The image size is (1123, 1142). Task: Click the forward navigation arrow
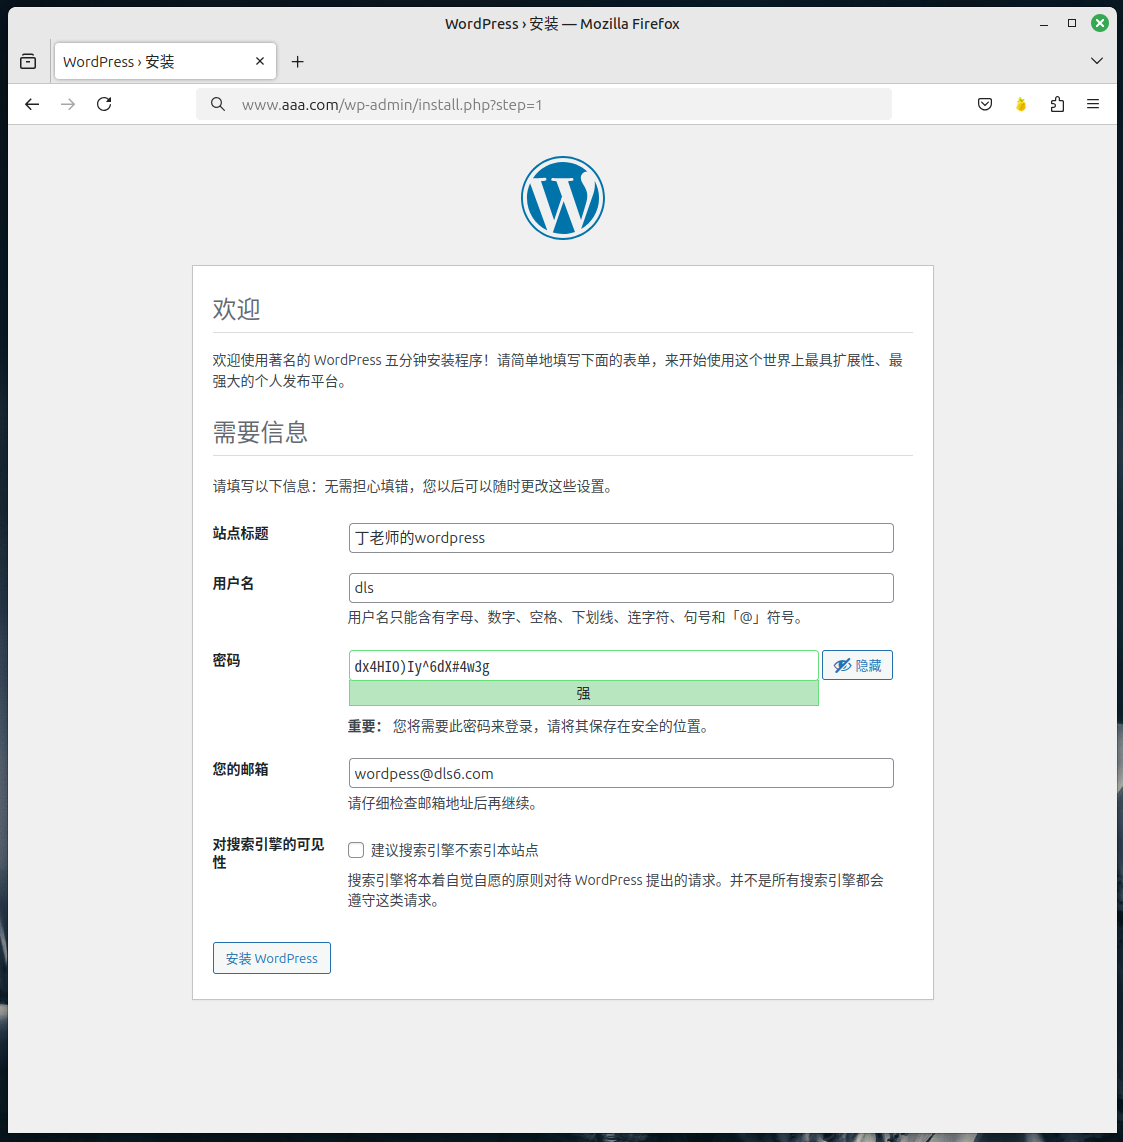68,104
